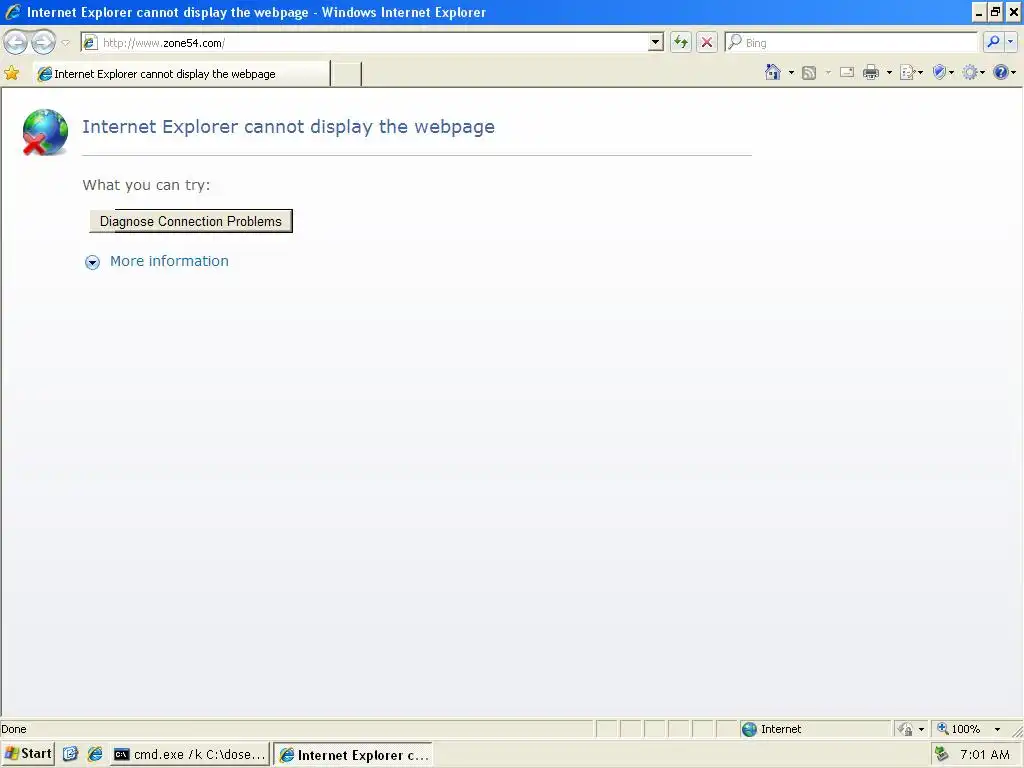The image size is (1024, 768).
Task: Expand the More information arrow
Action: [x=92, y=262]
